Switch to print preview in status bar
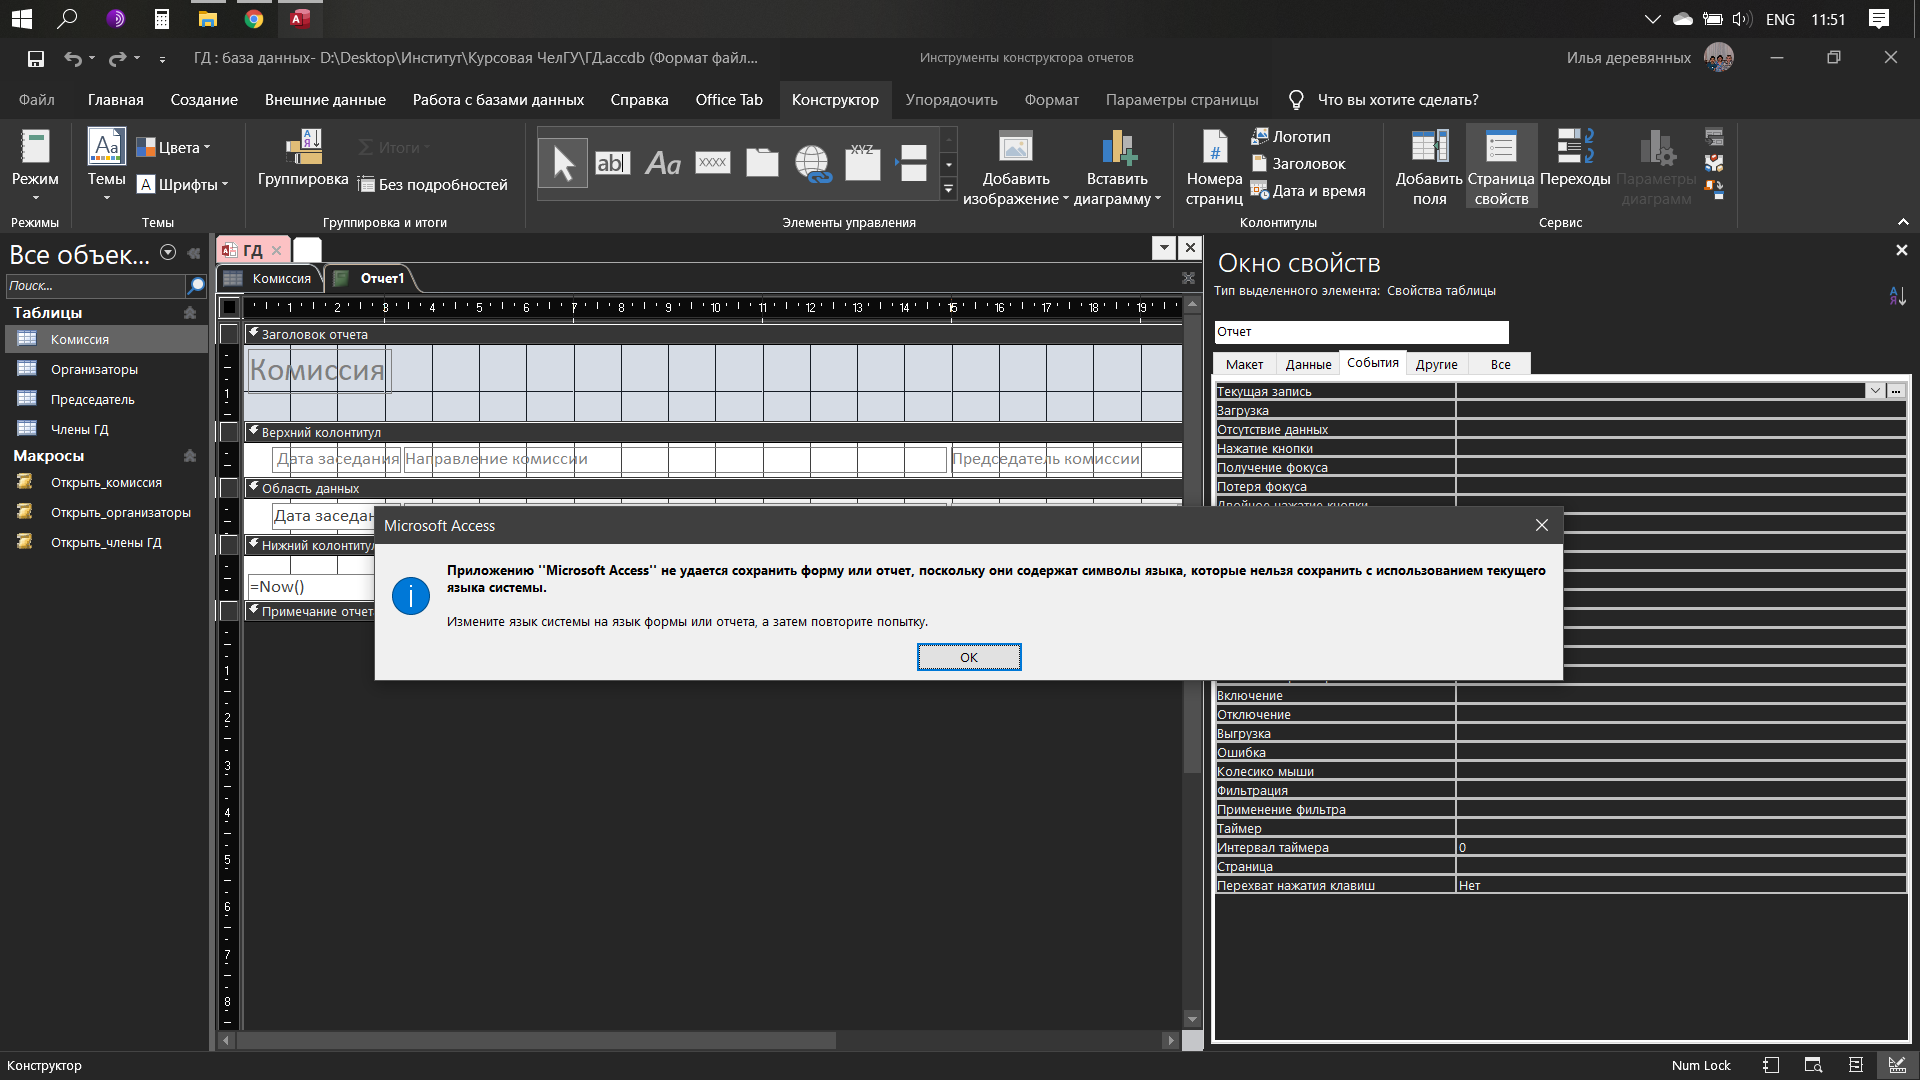The height and width of the screenshot is (1080, 1920). tap(1812, 1065)
